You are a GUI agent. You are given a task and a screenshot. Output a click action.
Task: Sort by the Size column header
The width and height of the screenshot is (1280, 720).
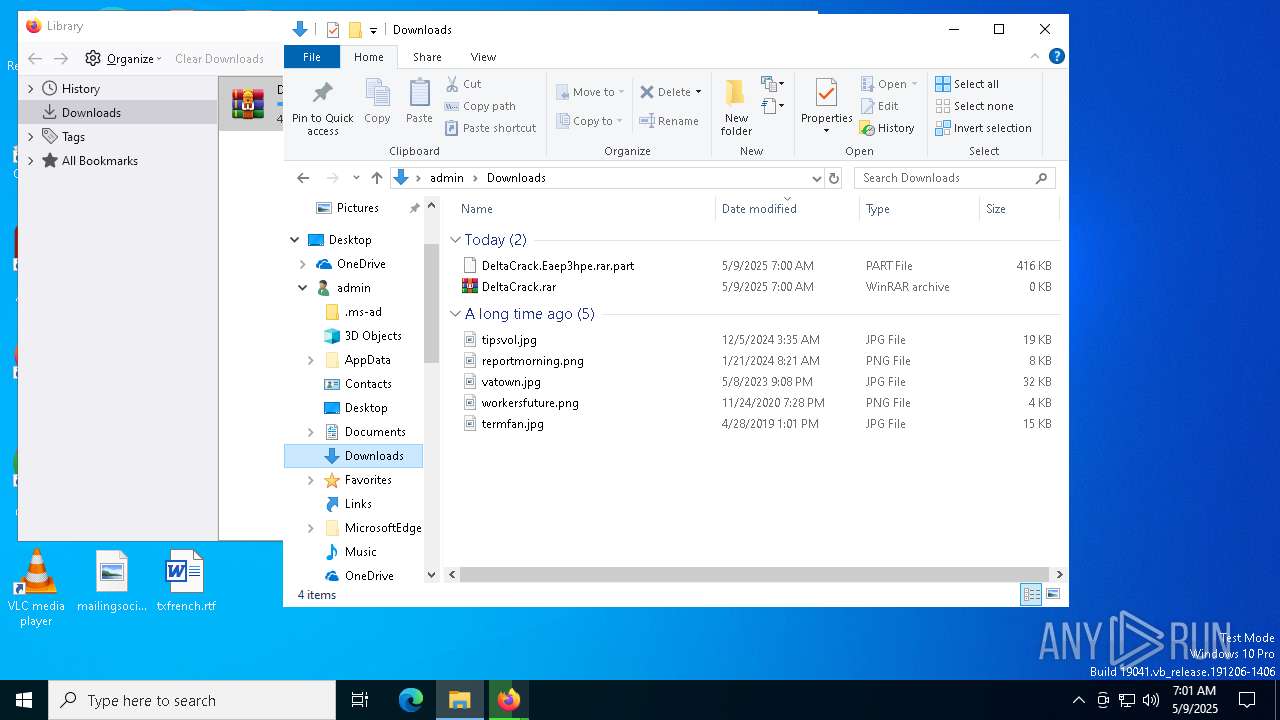tap(1018, 209)
